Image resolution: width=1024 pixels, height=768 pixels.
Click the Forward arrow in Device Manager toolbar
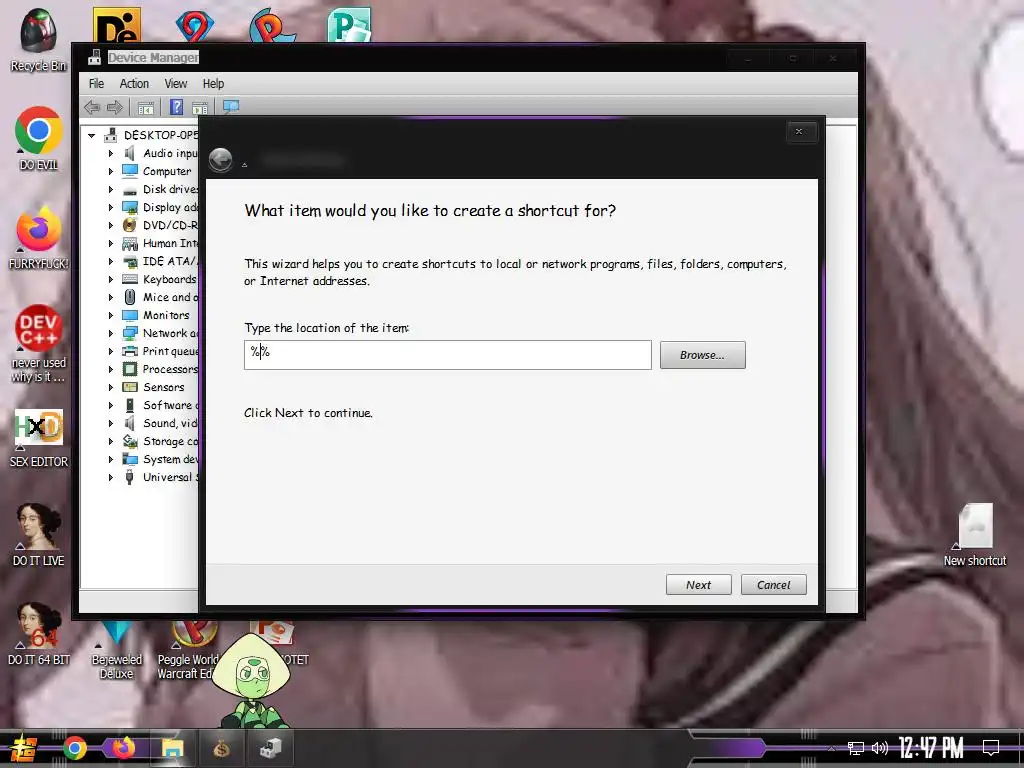click(115, 107)
